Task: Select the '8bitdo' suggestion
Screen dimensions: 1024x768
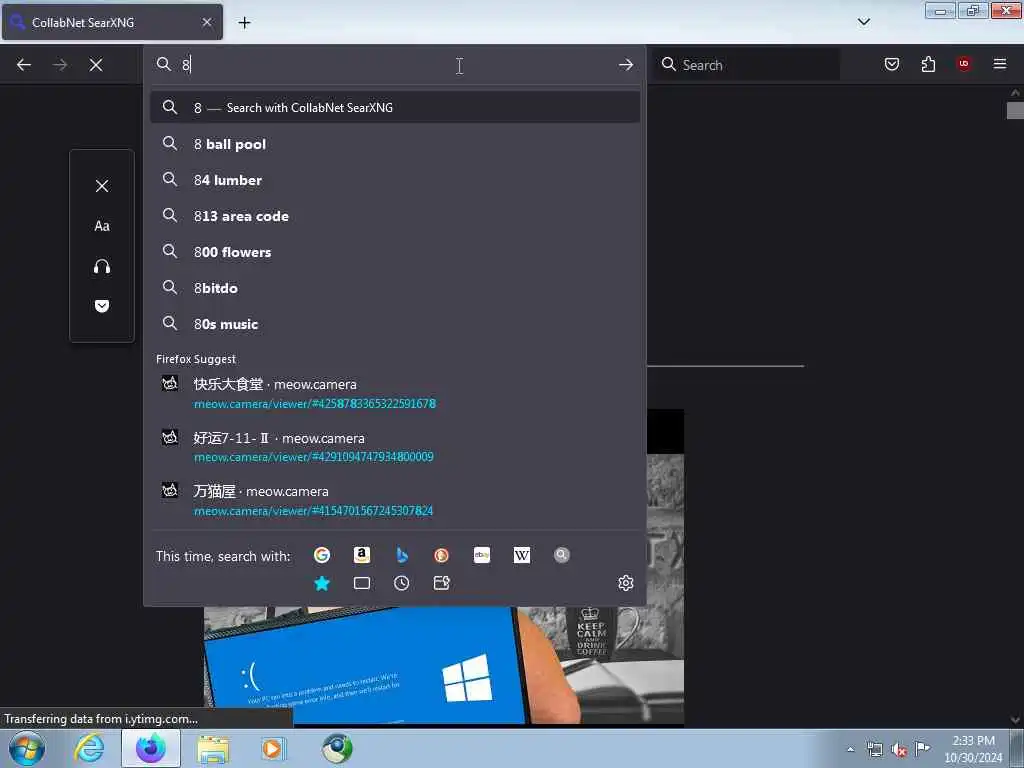Action: click(394, 287)
